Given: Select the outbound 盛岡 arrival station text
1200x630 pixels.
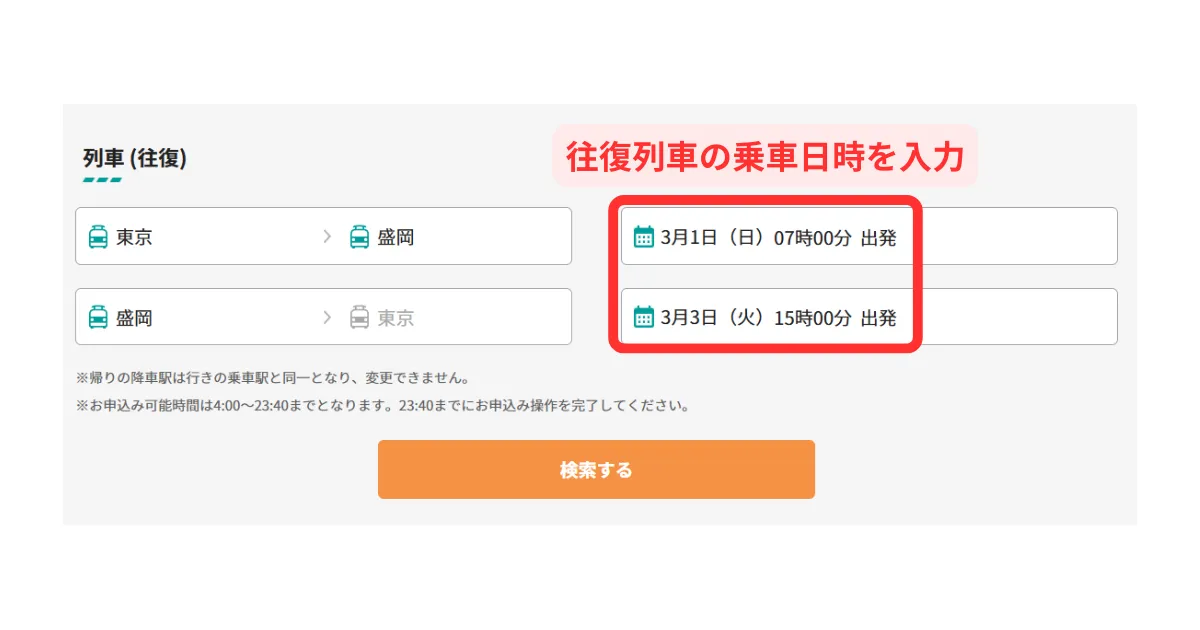Looking at the screenshot, I should click(396, 237).
